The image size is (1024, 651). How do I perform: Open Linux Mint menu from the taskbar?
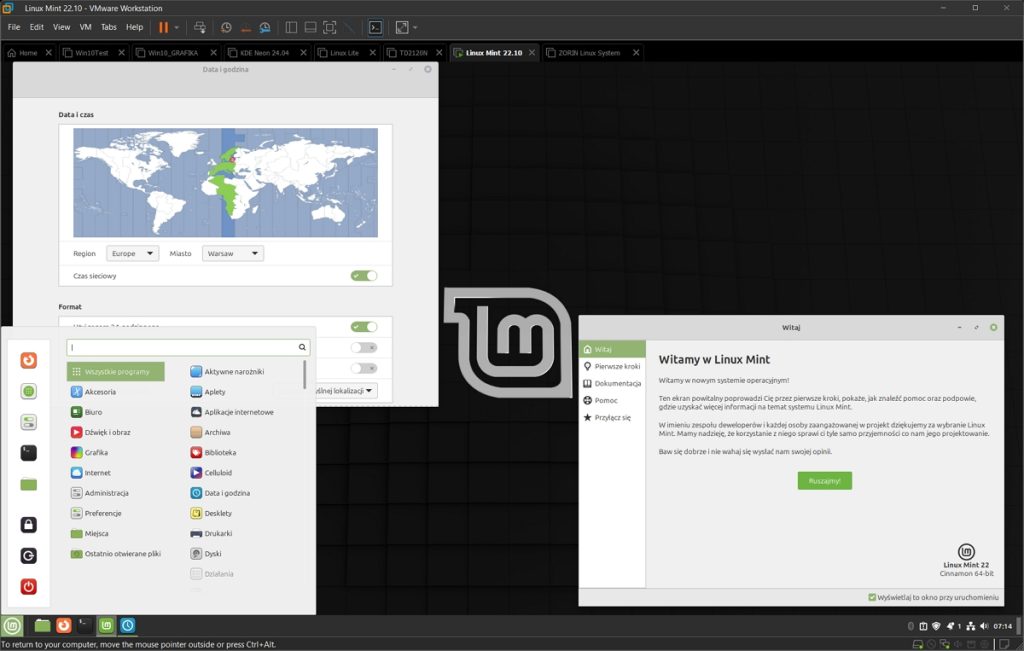tap(10, 625)
